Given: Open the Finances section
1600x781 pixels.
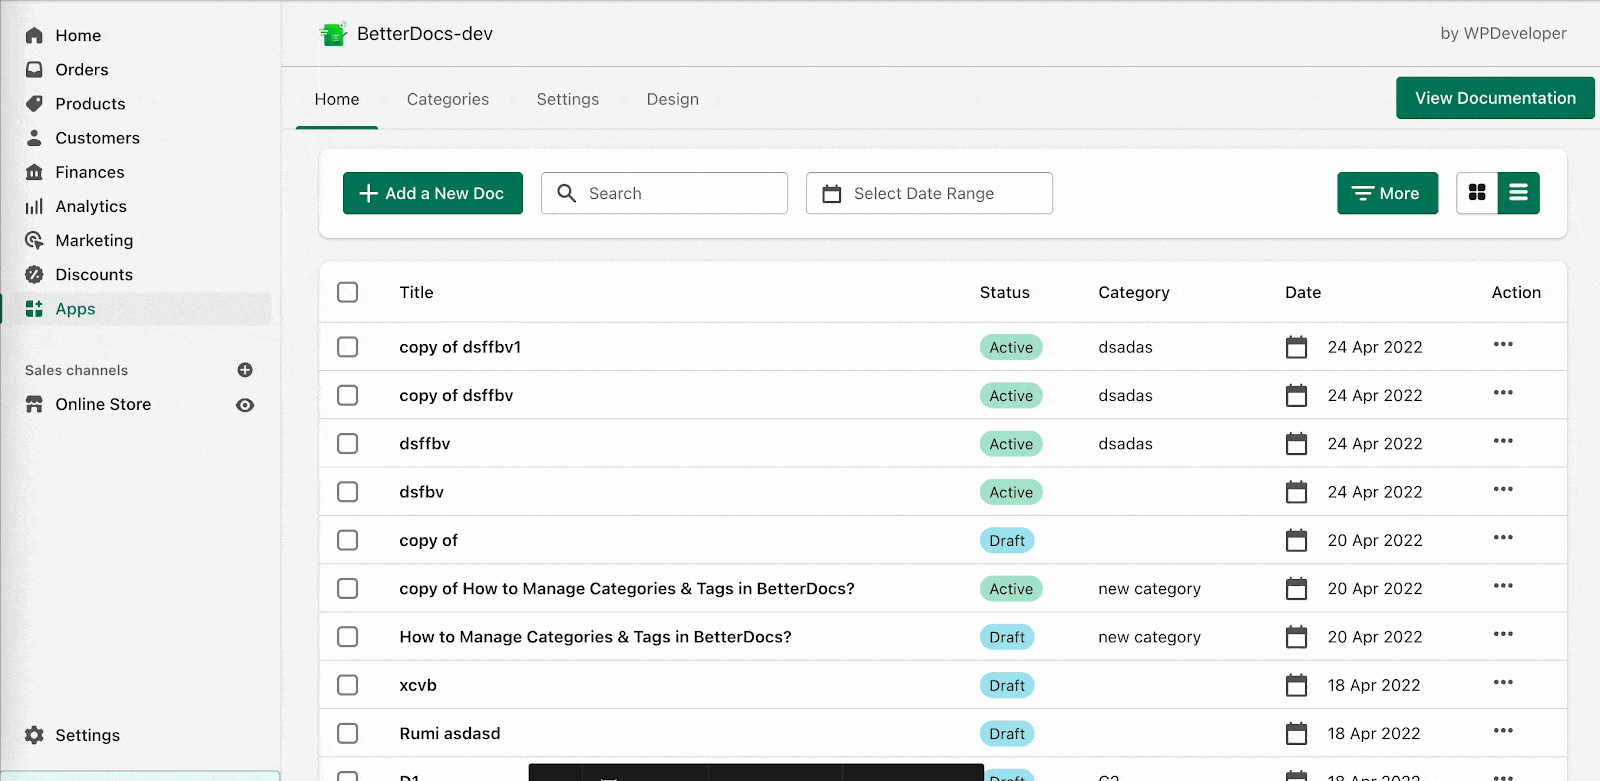Looking at the screenshot, I should [x=90, y=172].
